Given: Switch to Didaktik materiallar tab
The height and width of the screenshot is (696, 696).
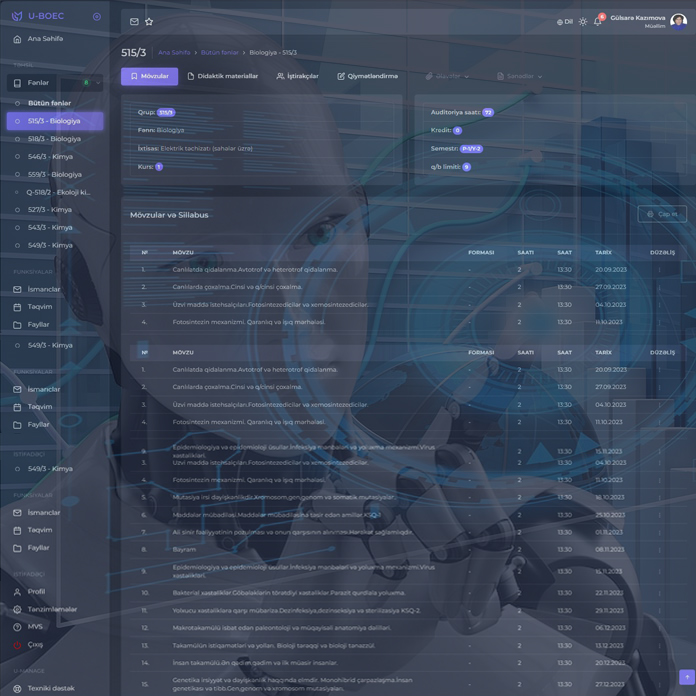Looking at the screenshot, I should pos(222,76).
